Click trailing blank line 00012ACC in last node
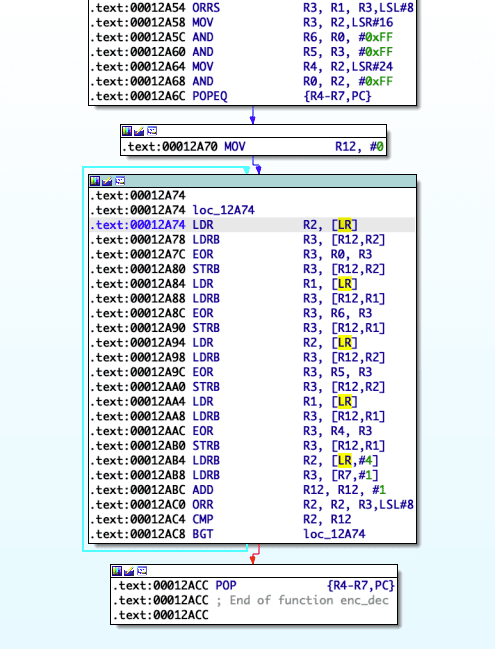495x649 pixels. pos(161,615)
